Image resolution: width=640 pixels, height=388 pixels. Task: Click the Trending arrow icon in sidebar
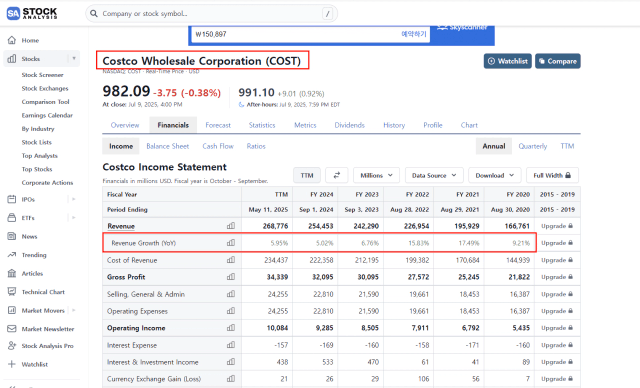(12, 255)
